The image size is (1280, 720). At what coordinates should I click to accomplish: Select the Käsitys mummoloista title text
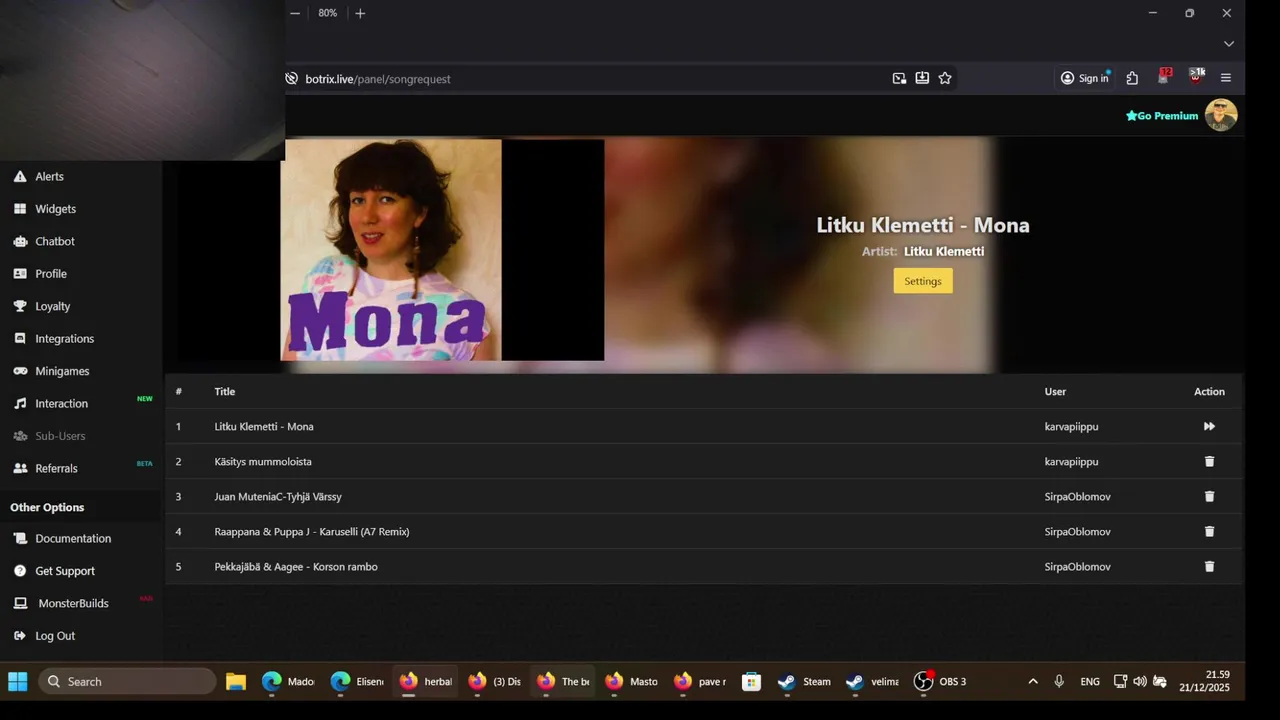(x=263, y=461)
